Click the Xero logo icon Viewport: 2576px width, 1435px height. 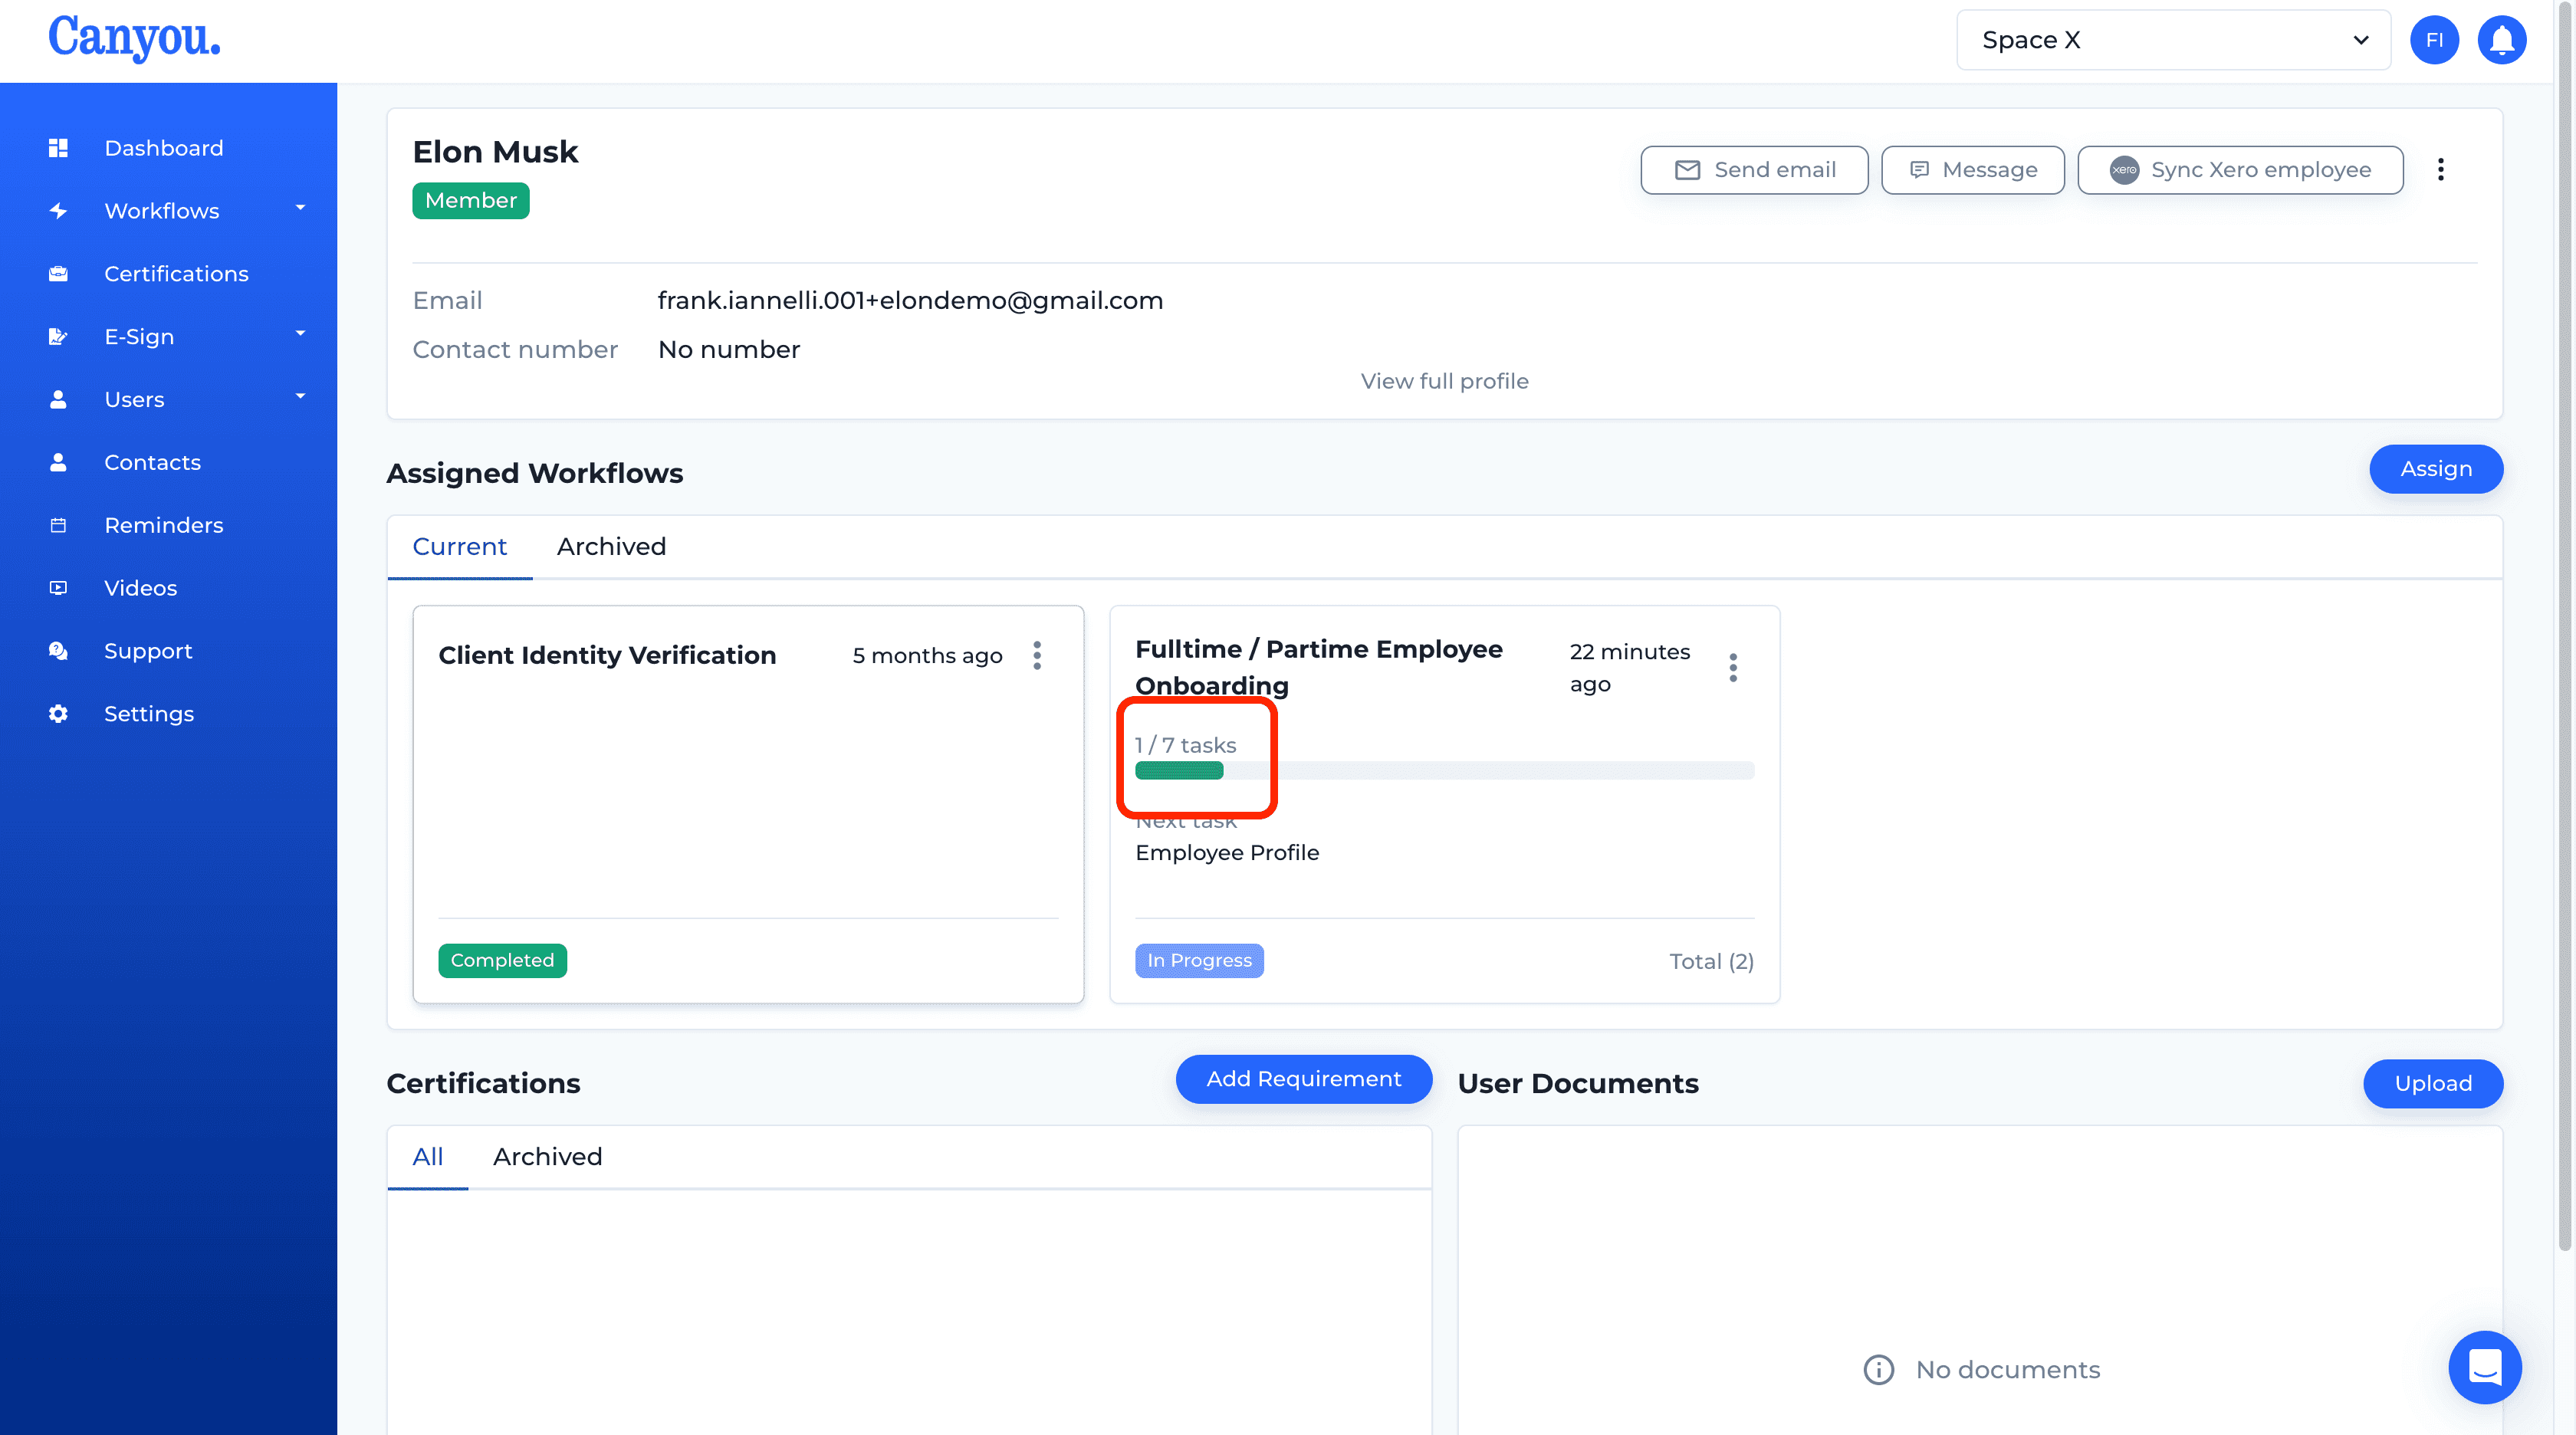[x=2124, y=170]
